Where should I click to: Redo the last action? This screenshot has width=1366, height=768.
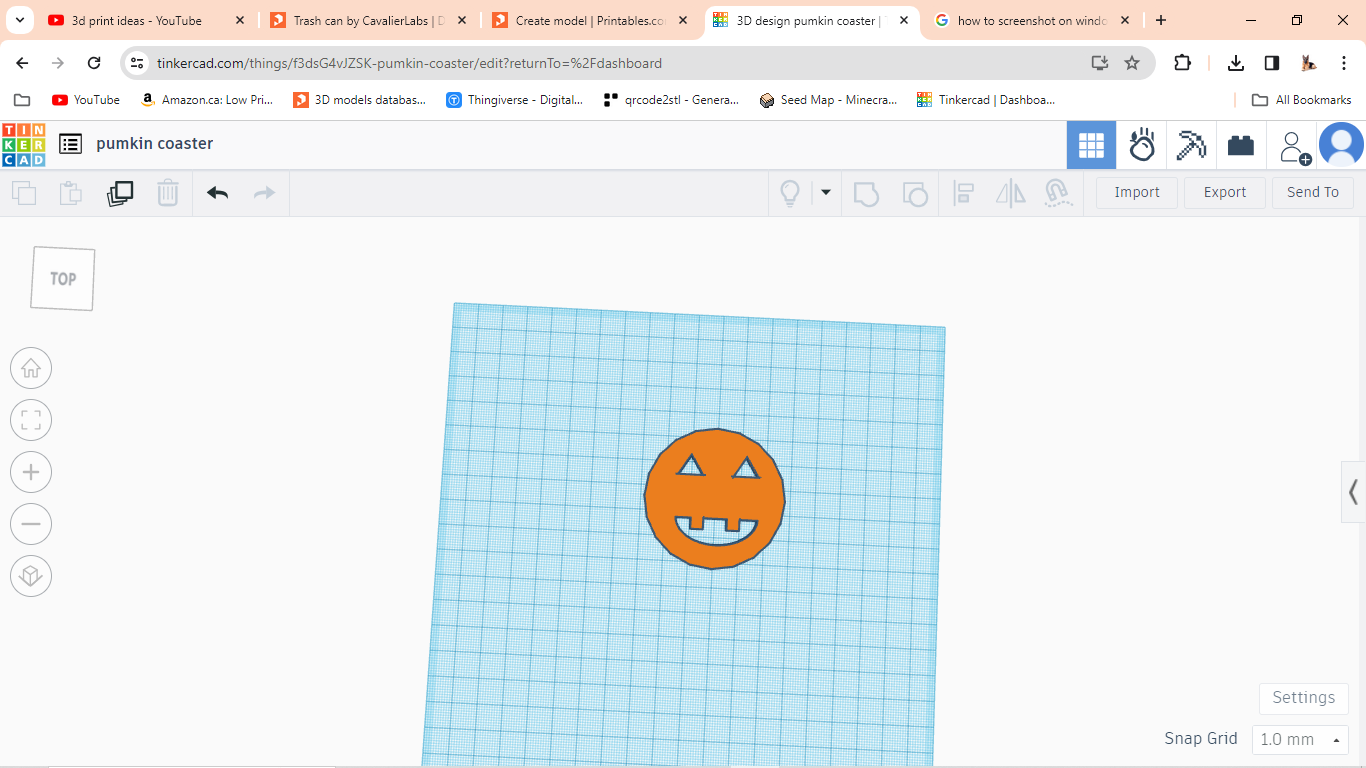(x=264, y=193)
